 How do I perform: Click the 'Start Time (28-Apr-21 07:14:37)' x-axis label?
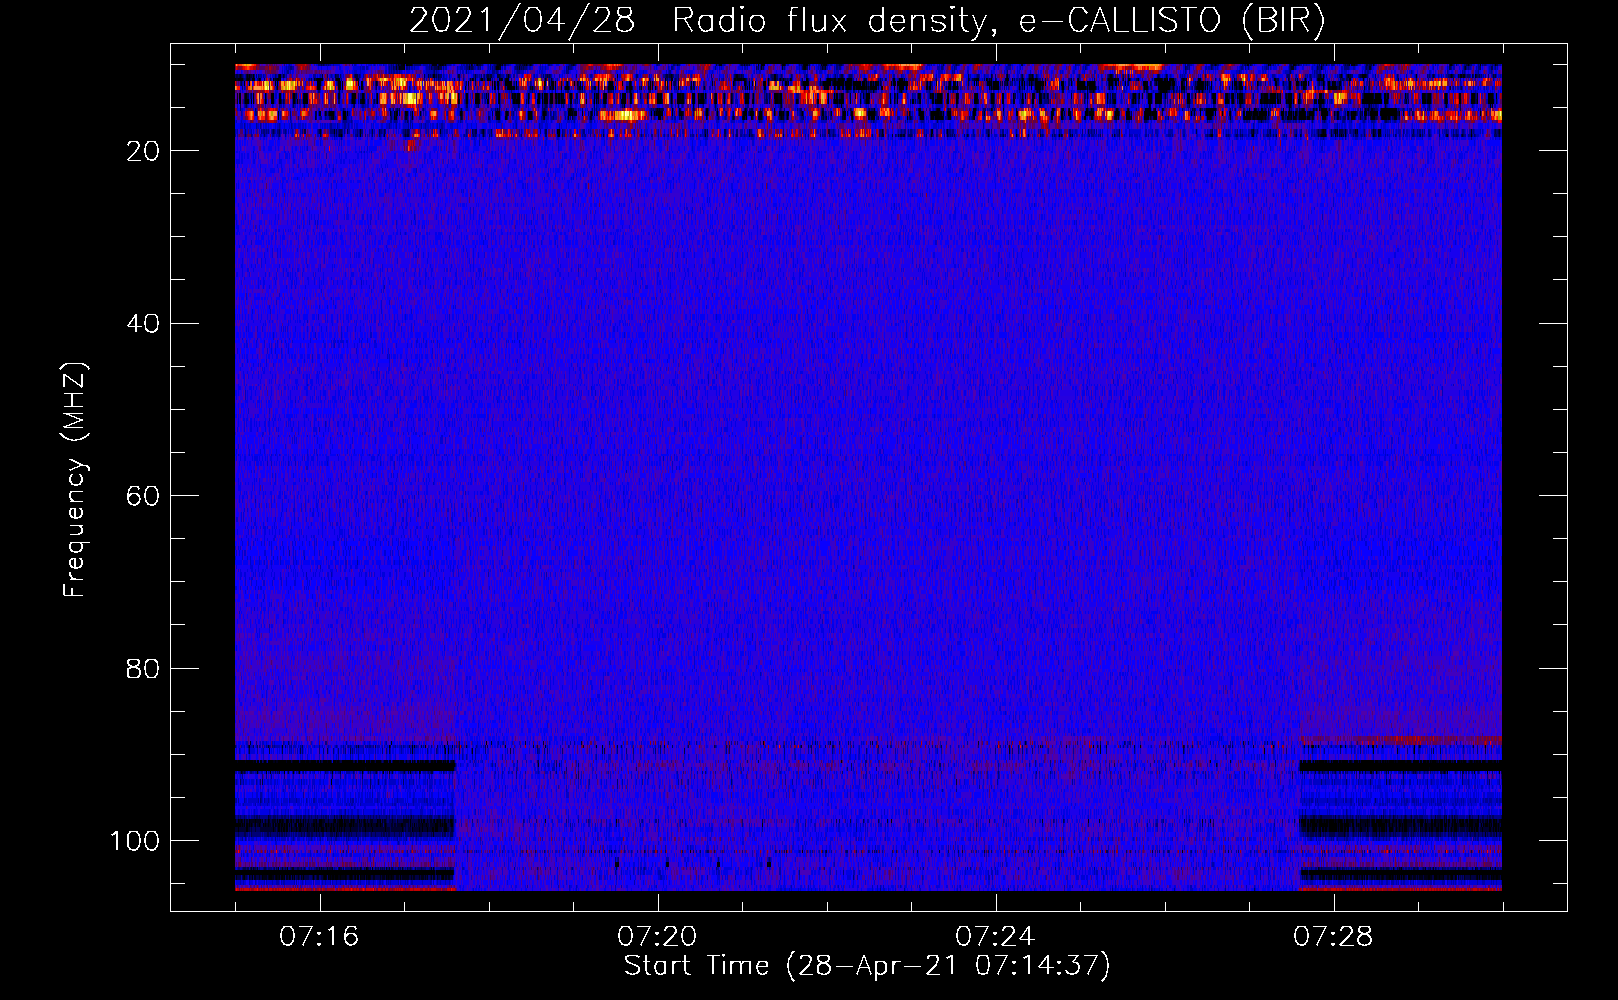867,966
